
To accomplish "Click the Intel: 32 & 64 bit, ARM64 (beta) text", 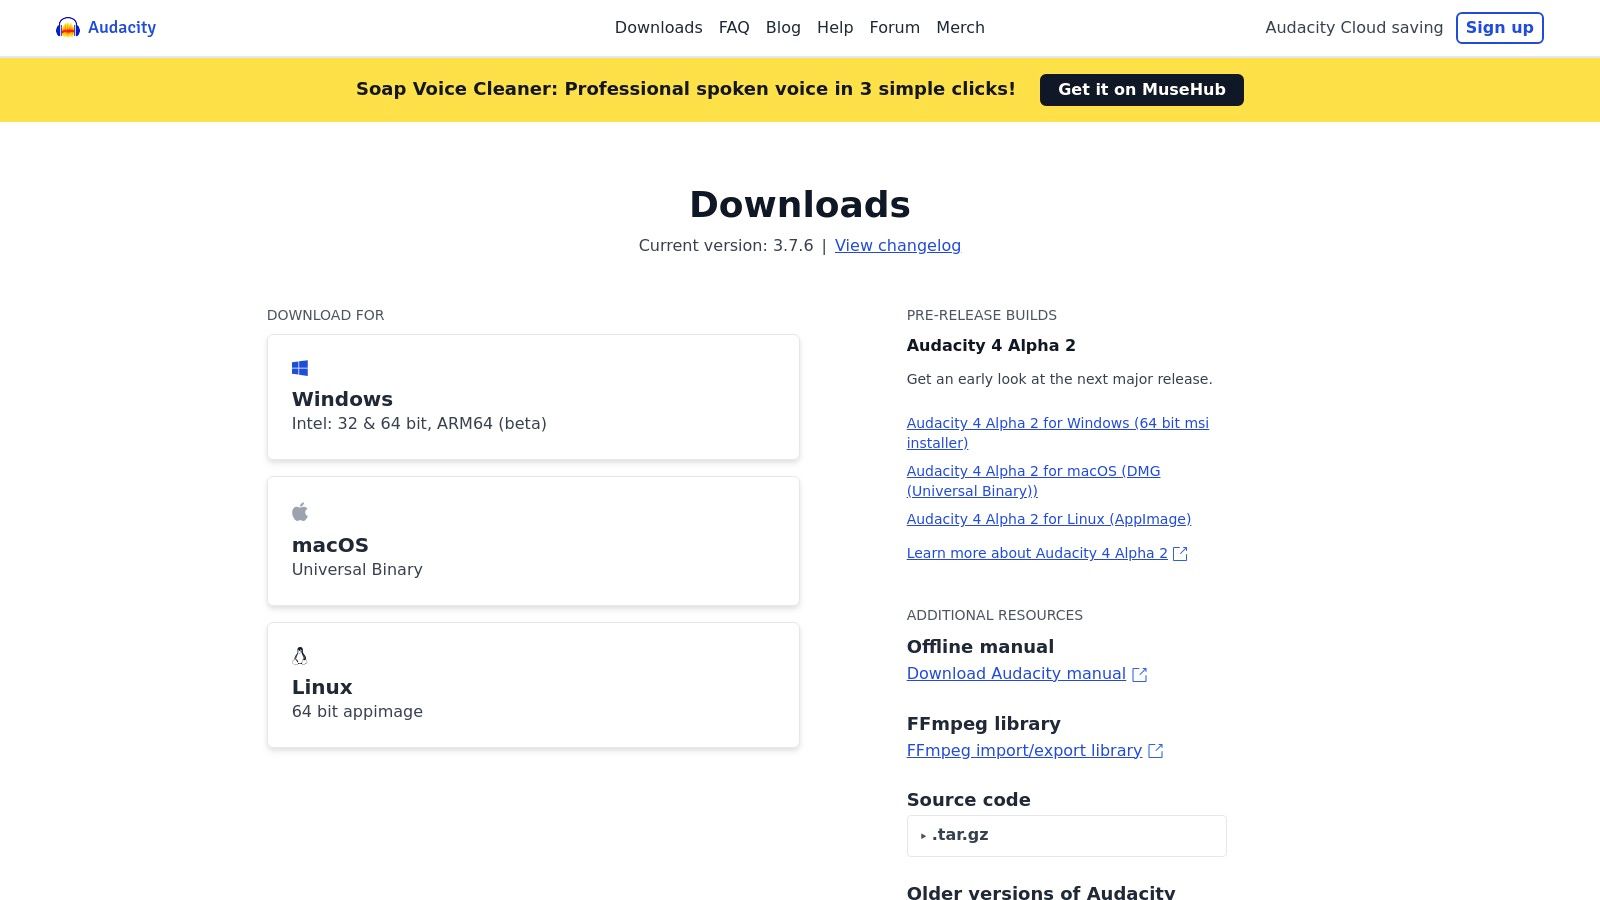I will pos(419,424).
